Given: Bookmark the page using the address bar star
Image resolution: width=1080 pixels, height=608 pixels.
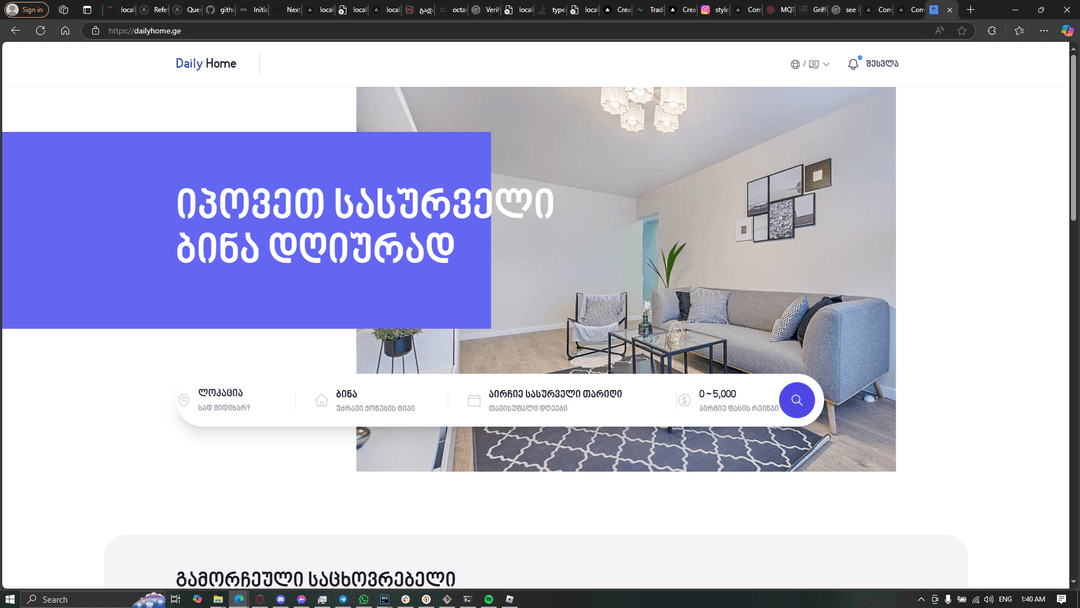Looking at the screenshot, I should coord(961,30).
